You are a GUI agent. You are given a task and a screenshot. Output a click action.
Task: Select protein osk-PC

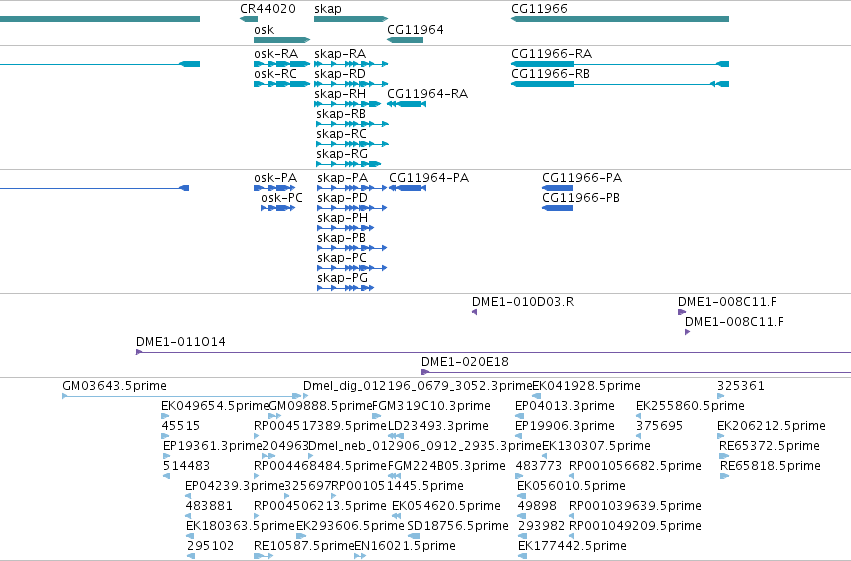(278, 208)
